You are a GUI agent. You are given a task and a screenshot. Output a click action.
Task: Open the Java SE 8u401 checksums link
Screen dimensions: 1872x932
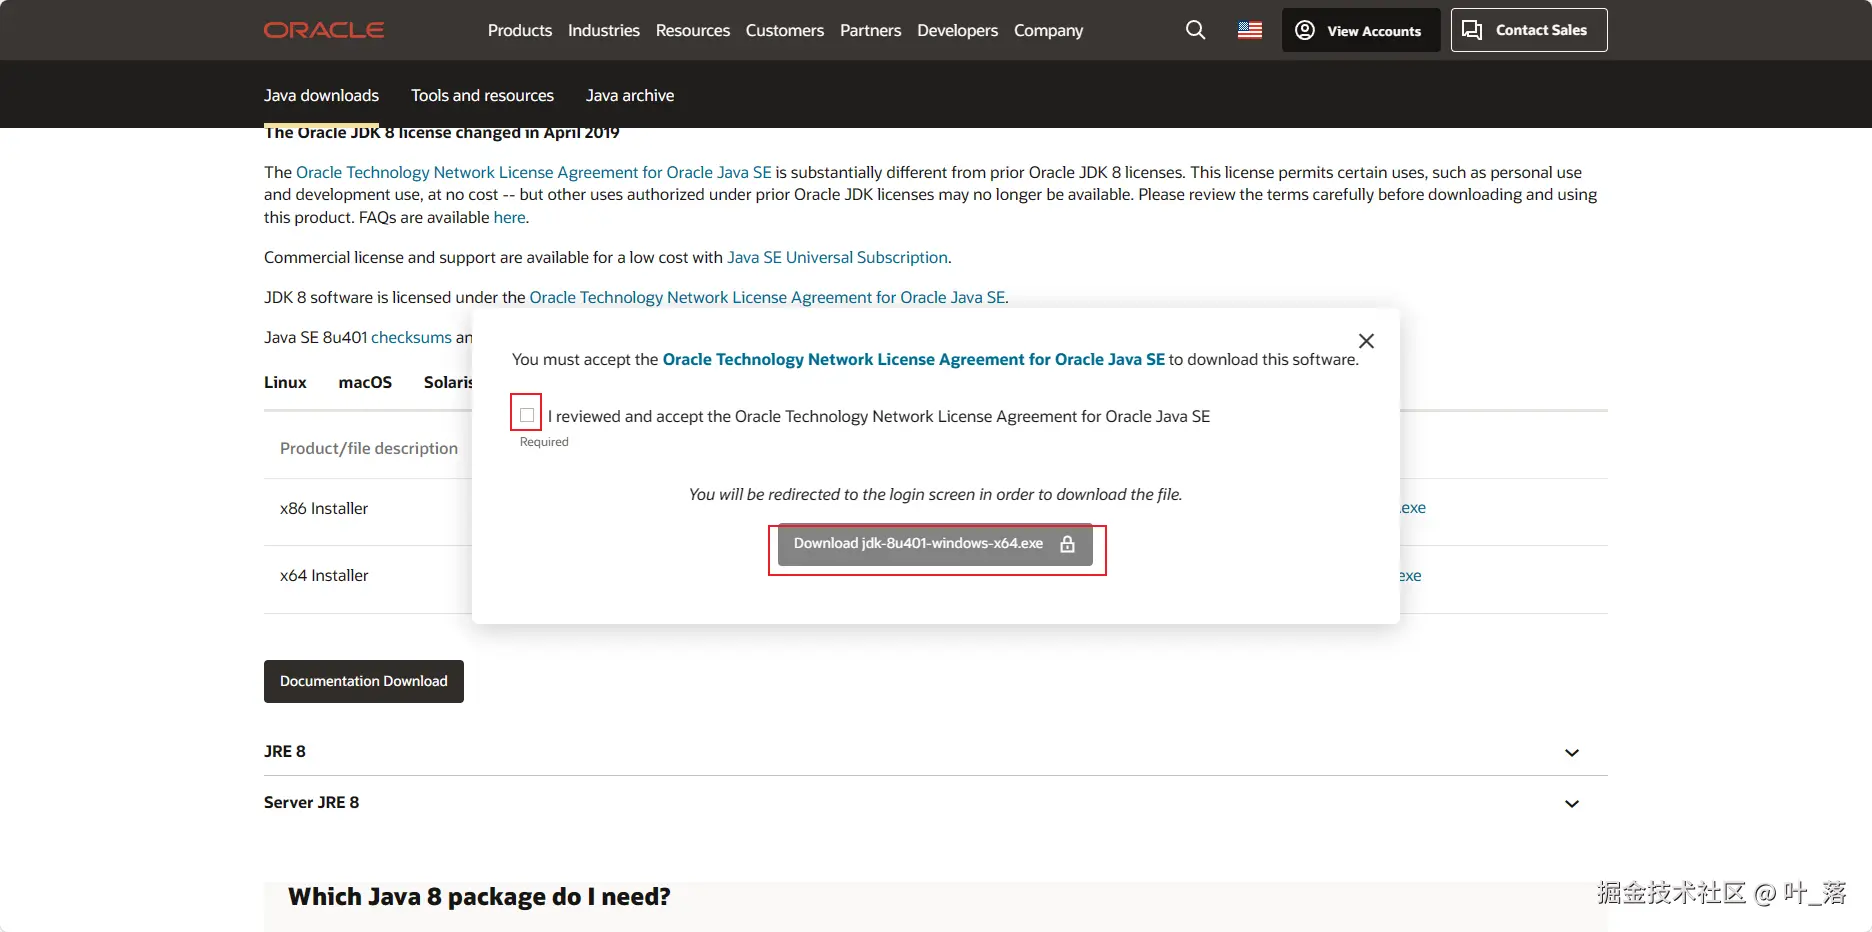point(411,337)
